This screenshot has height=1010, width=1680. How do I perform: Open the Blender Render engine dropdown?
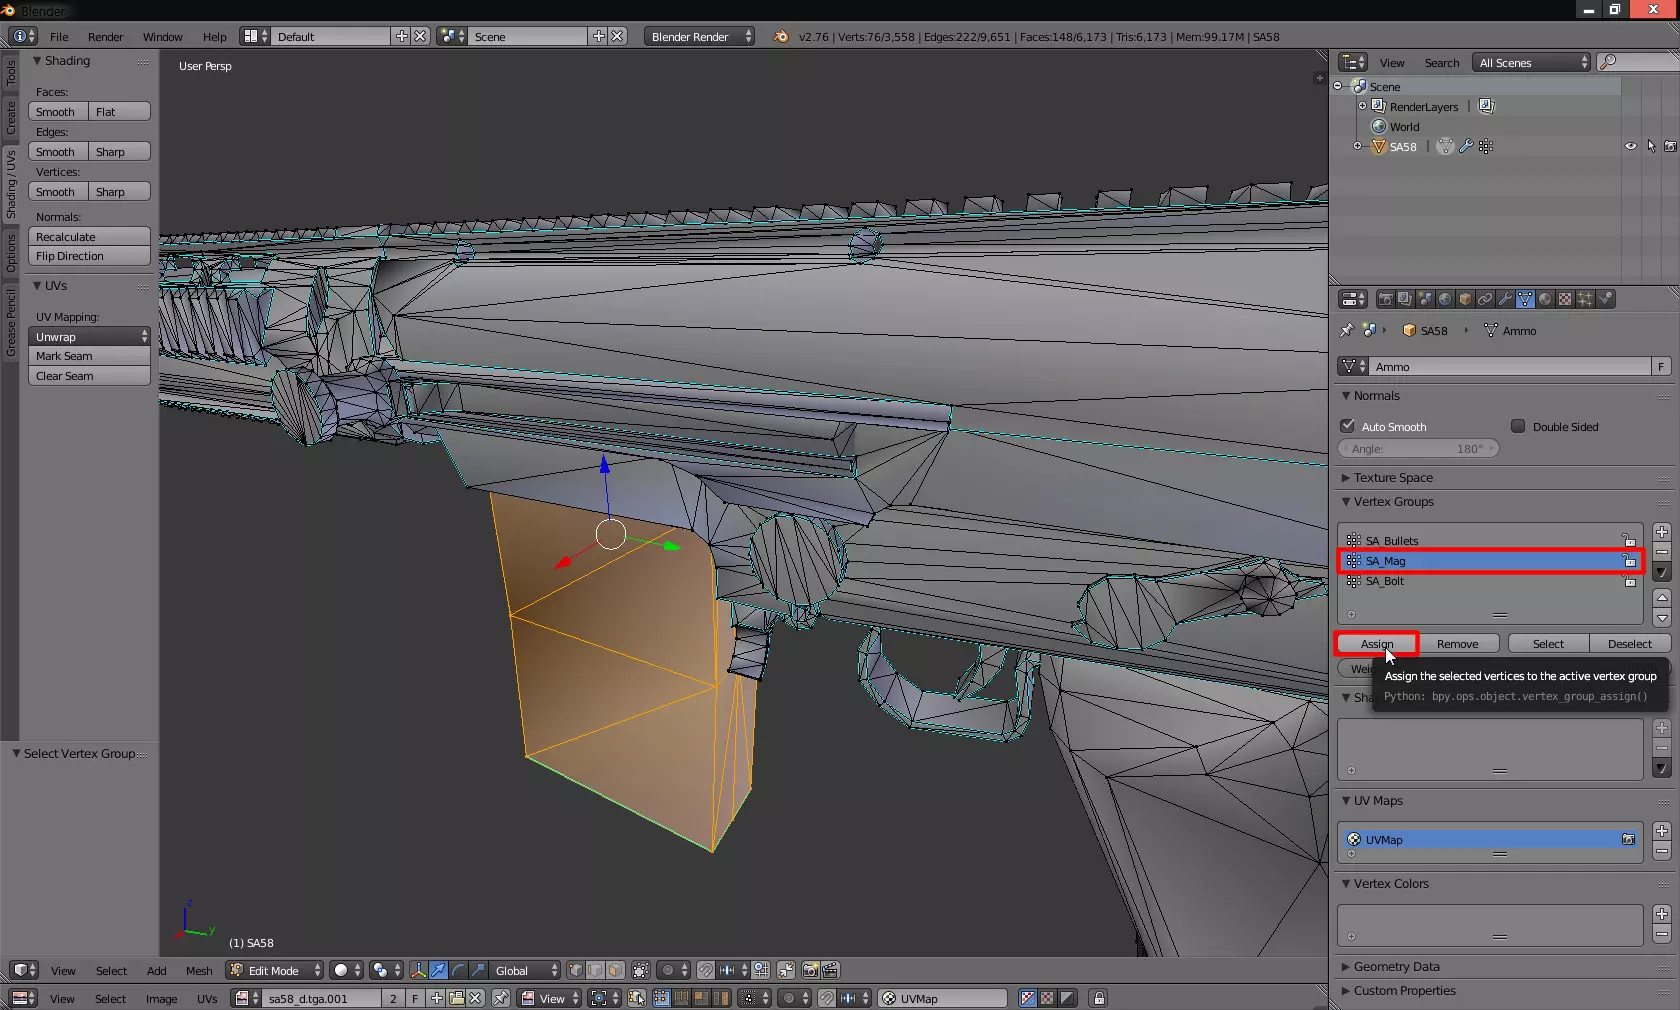tap(699, 36)
